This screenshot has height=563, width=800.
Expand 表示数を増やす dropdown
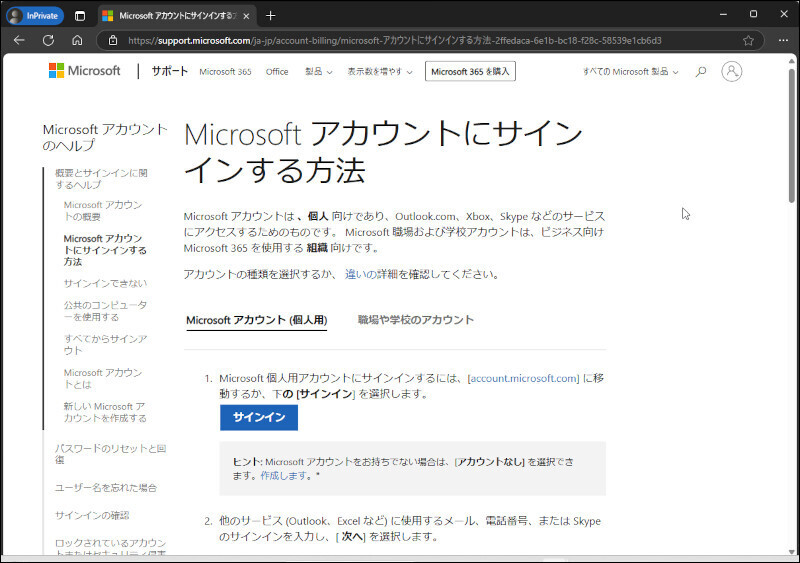click(x=380, y=72)
